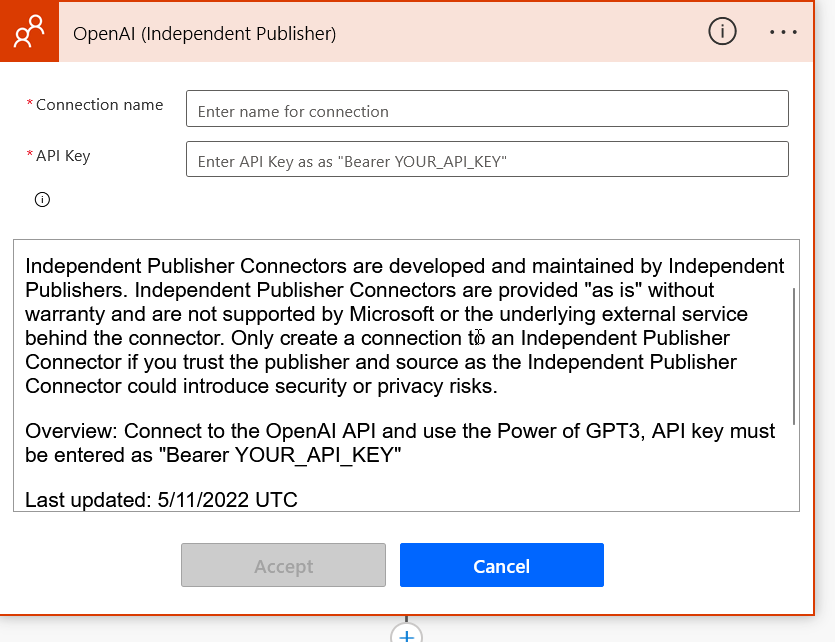Focus the API Key input field
835x642 pixels.
point(487,159)
